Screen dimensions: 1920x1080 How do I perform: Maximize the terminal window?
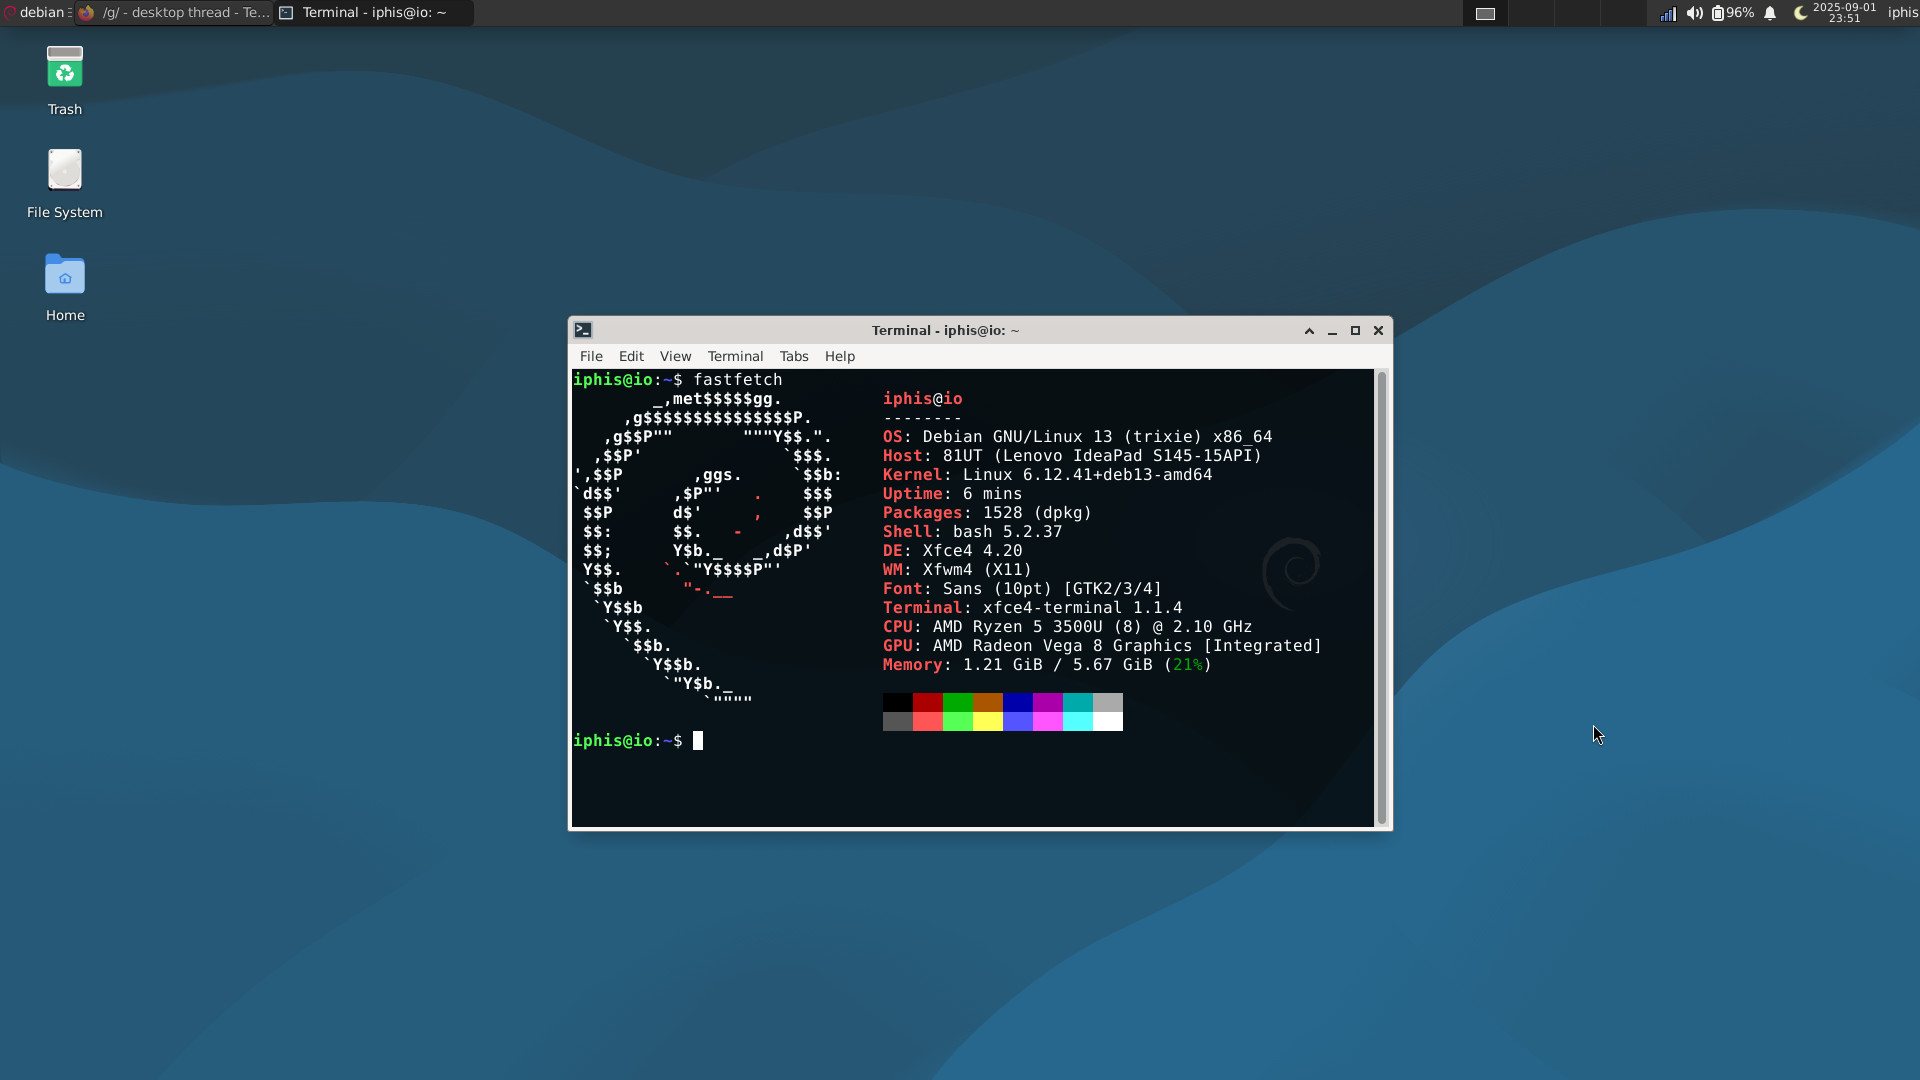click(1355, 331)
